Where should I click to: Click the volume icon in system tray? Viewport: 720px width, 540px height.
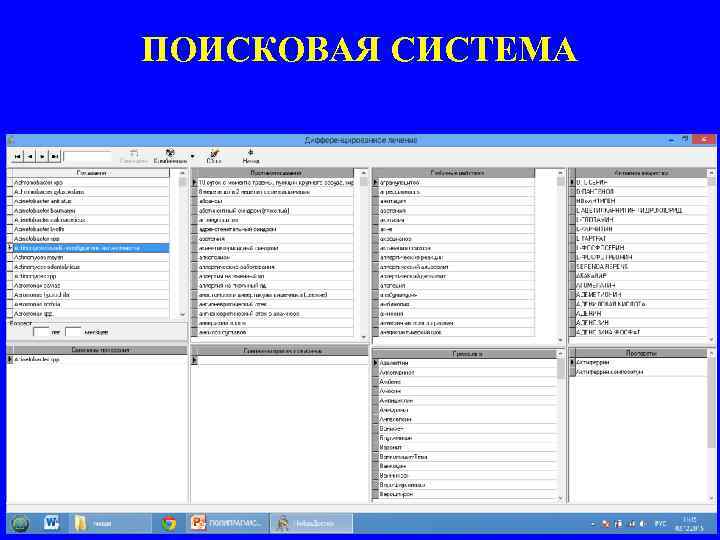(643, 523)
